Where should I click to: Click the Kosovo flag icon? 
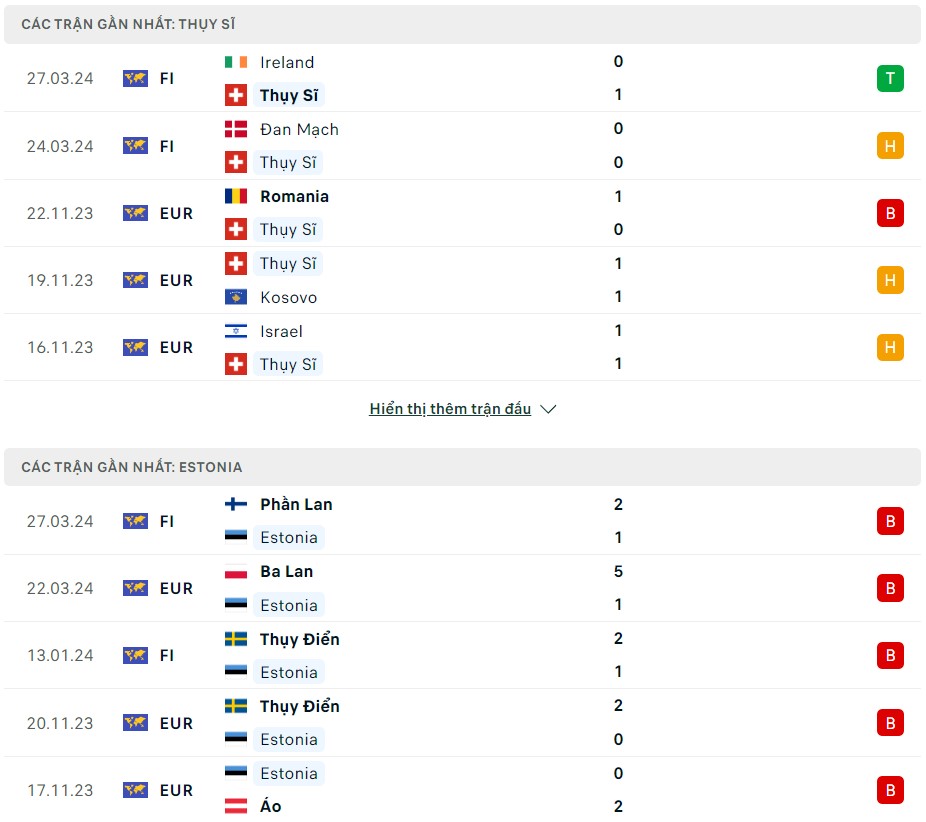click(x=236, y=297)
